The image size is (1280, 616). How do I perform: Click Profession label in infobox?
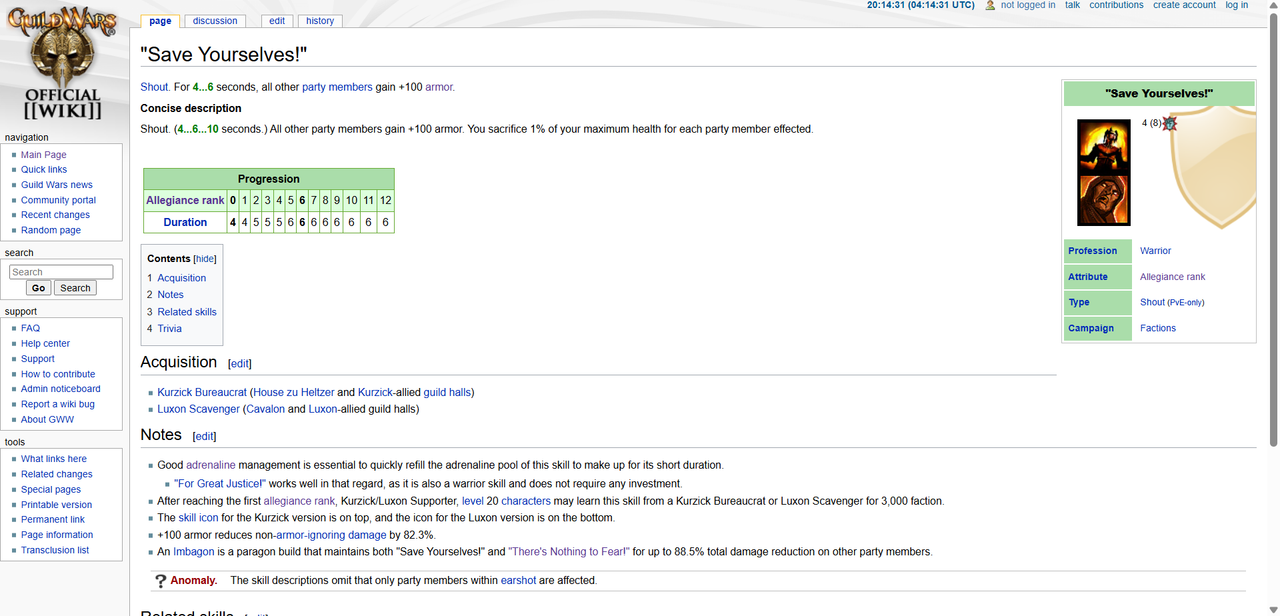[1093, 251]
